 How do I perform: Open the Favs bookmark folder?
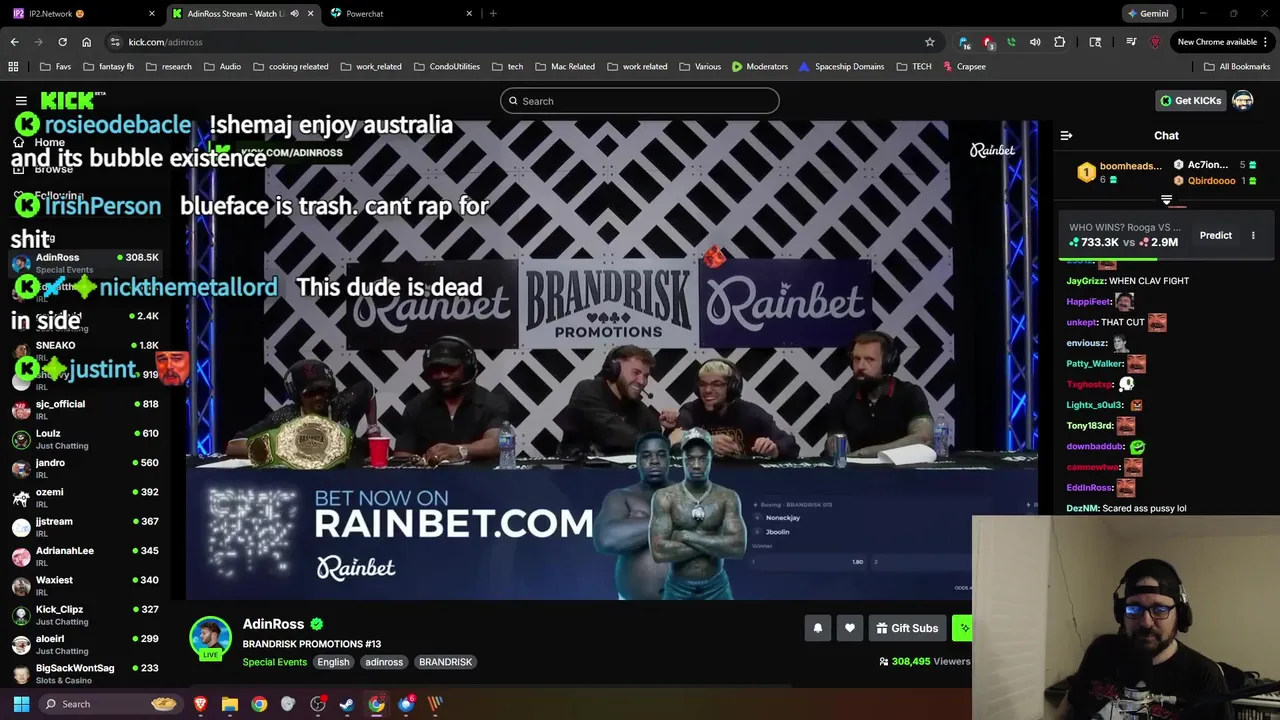55,67
